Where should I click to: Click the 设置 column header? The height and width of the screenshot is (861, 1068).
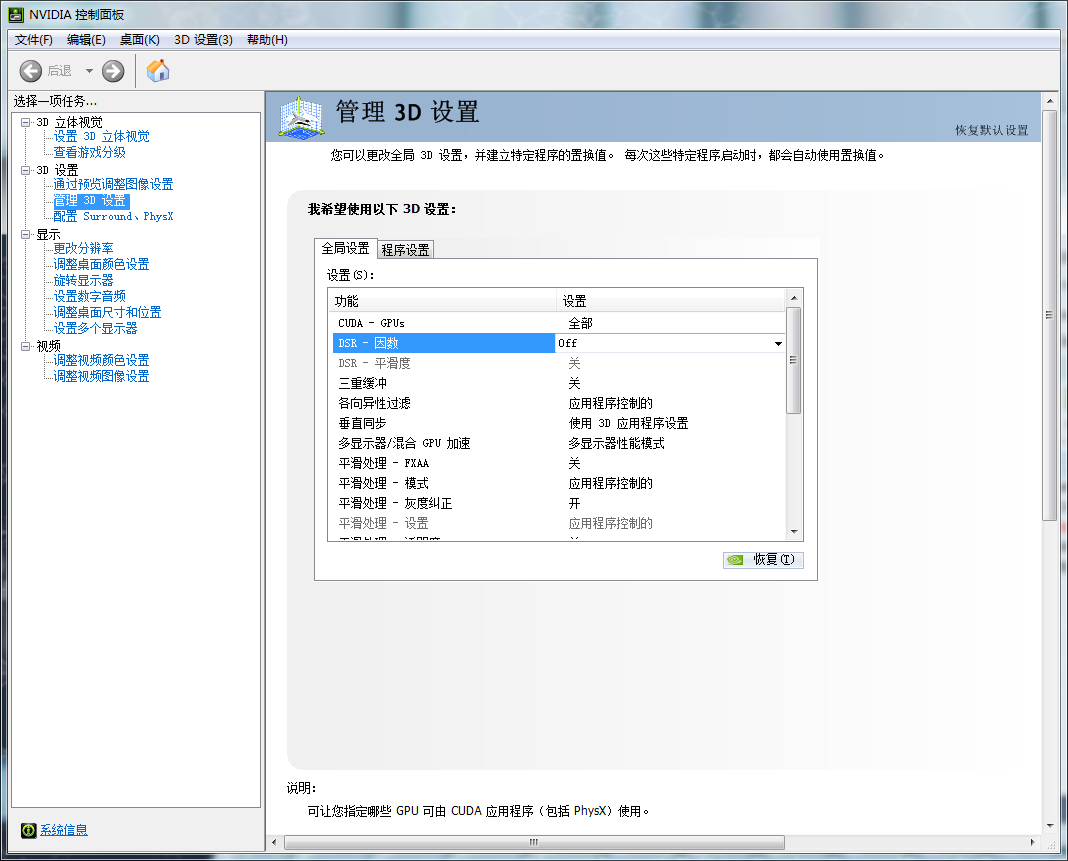point(672,301)
